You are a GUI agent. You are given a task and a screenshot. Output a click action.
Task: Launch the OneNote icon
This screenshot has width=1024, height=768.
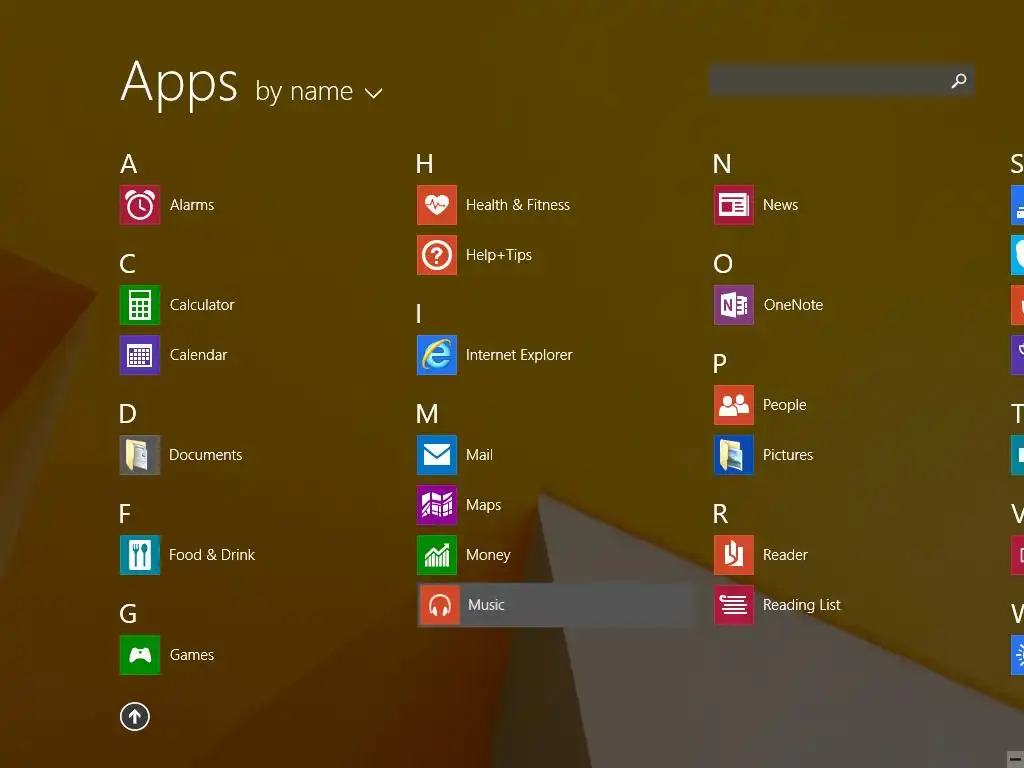734,305
